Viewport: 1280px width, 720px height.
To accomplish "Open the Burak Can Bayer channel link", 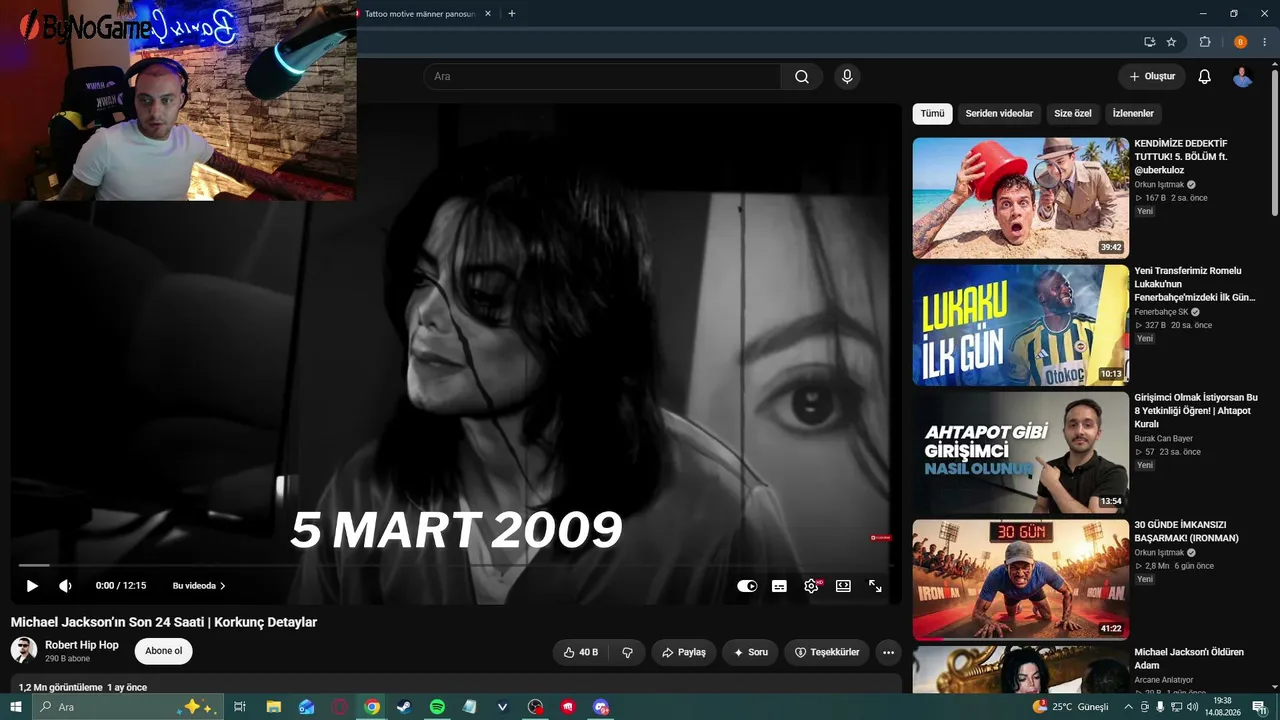I will 1163,439.
